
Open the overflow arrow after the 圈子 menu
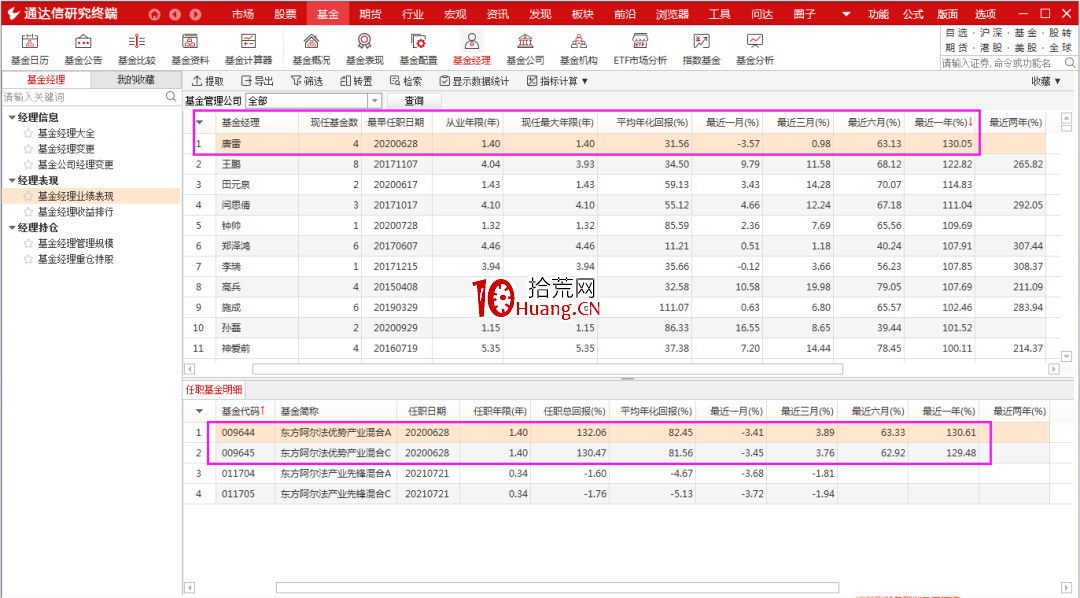tap(846, 14)
